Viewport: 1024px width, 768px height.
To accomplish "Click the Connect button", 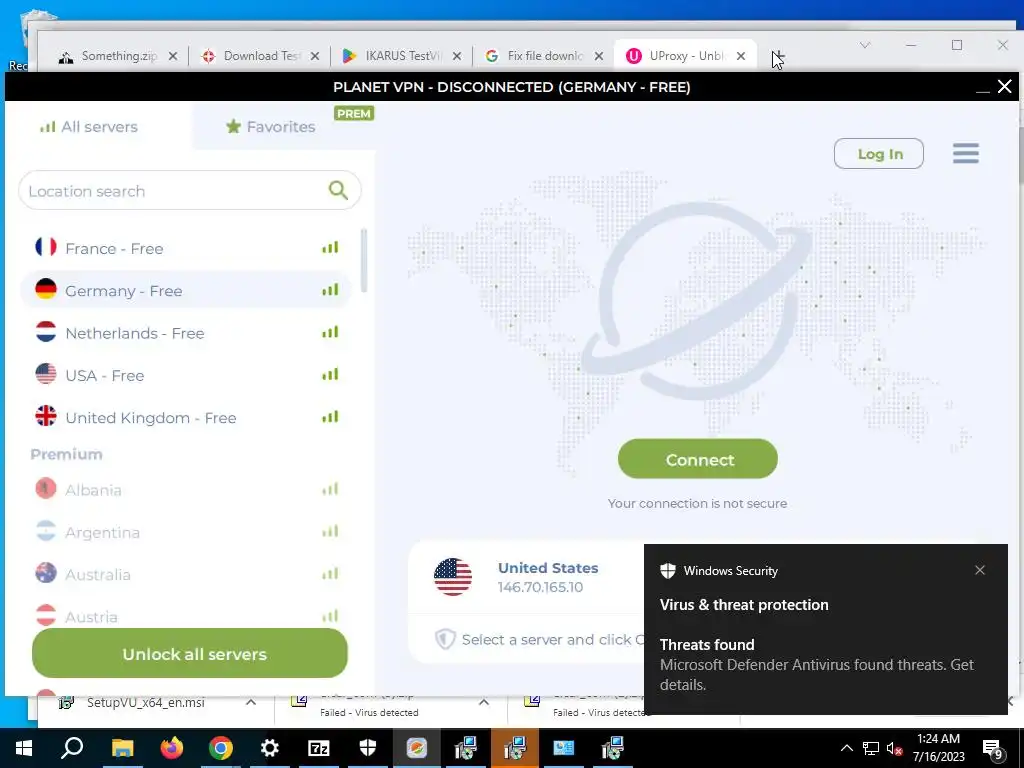I will click(x=697, y=459).
